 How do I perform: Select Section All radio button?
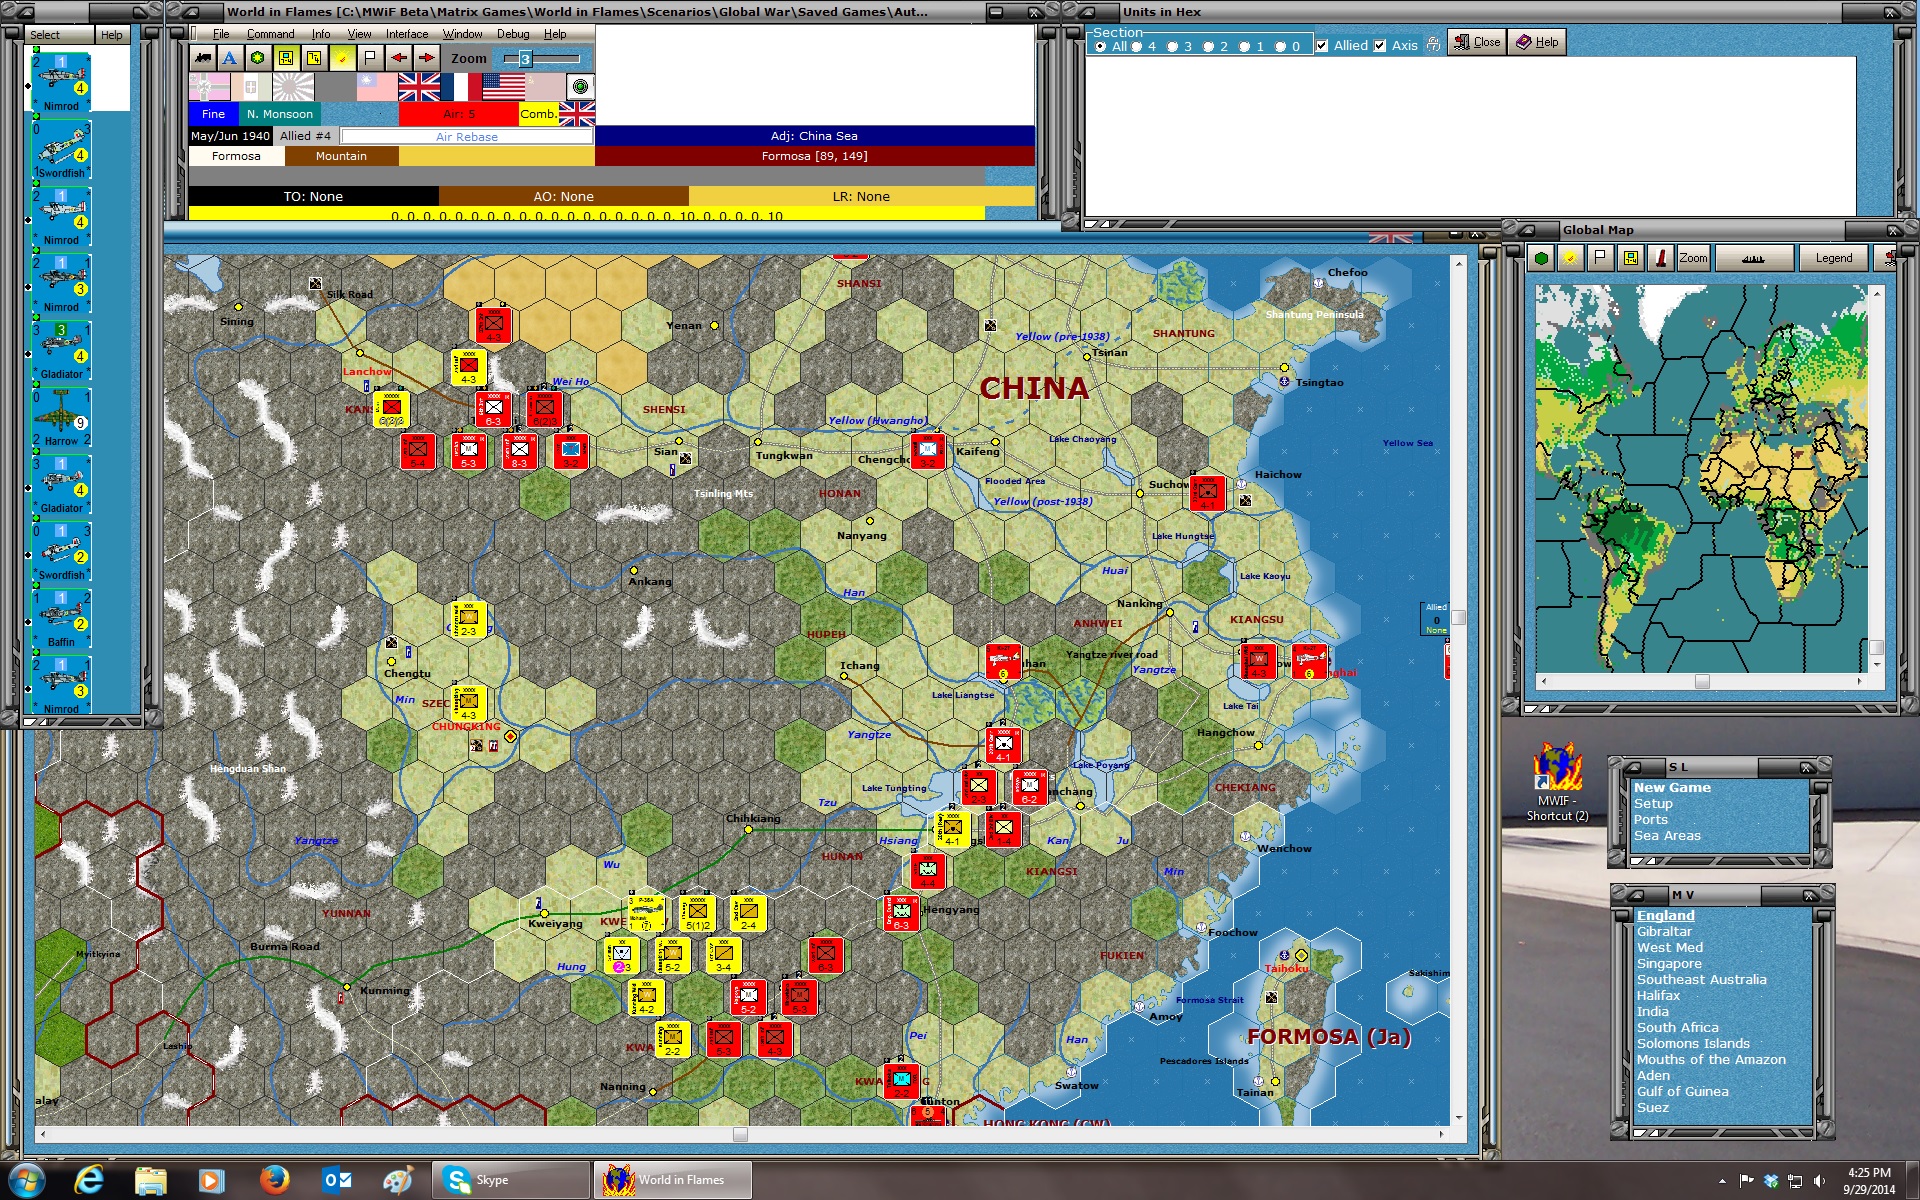[x=1101, y=46]
